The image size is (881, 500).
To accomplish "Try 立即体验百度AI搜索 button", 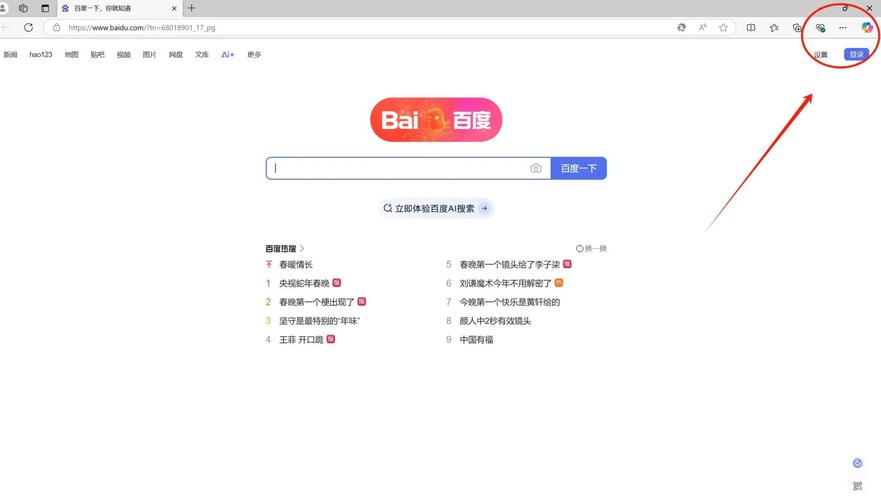I will pyautogui.click(x=436, y=208).
